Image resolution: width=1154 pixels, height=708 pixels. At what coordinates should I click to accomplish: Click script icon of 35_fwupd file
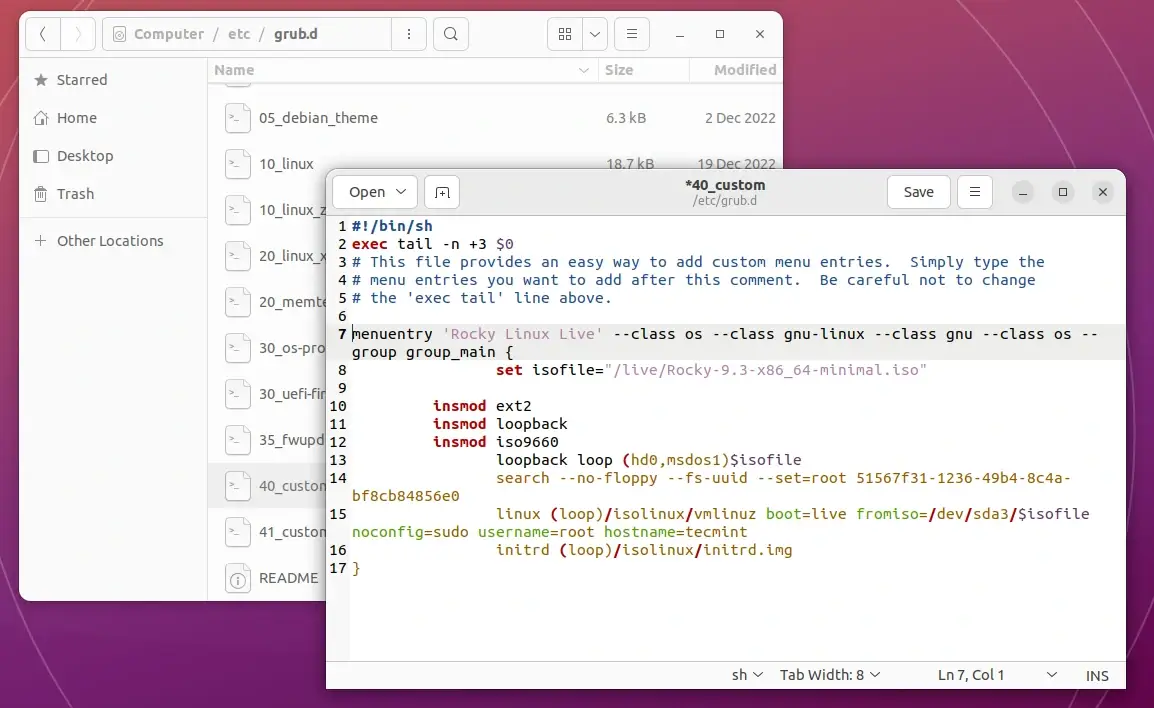238,439
